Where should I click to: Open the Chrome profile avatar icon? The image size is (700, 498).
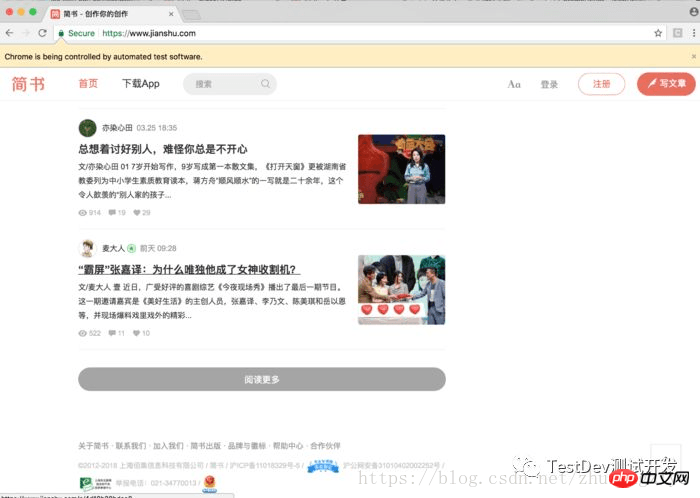[x=694, y=12]
